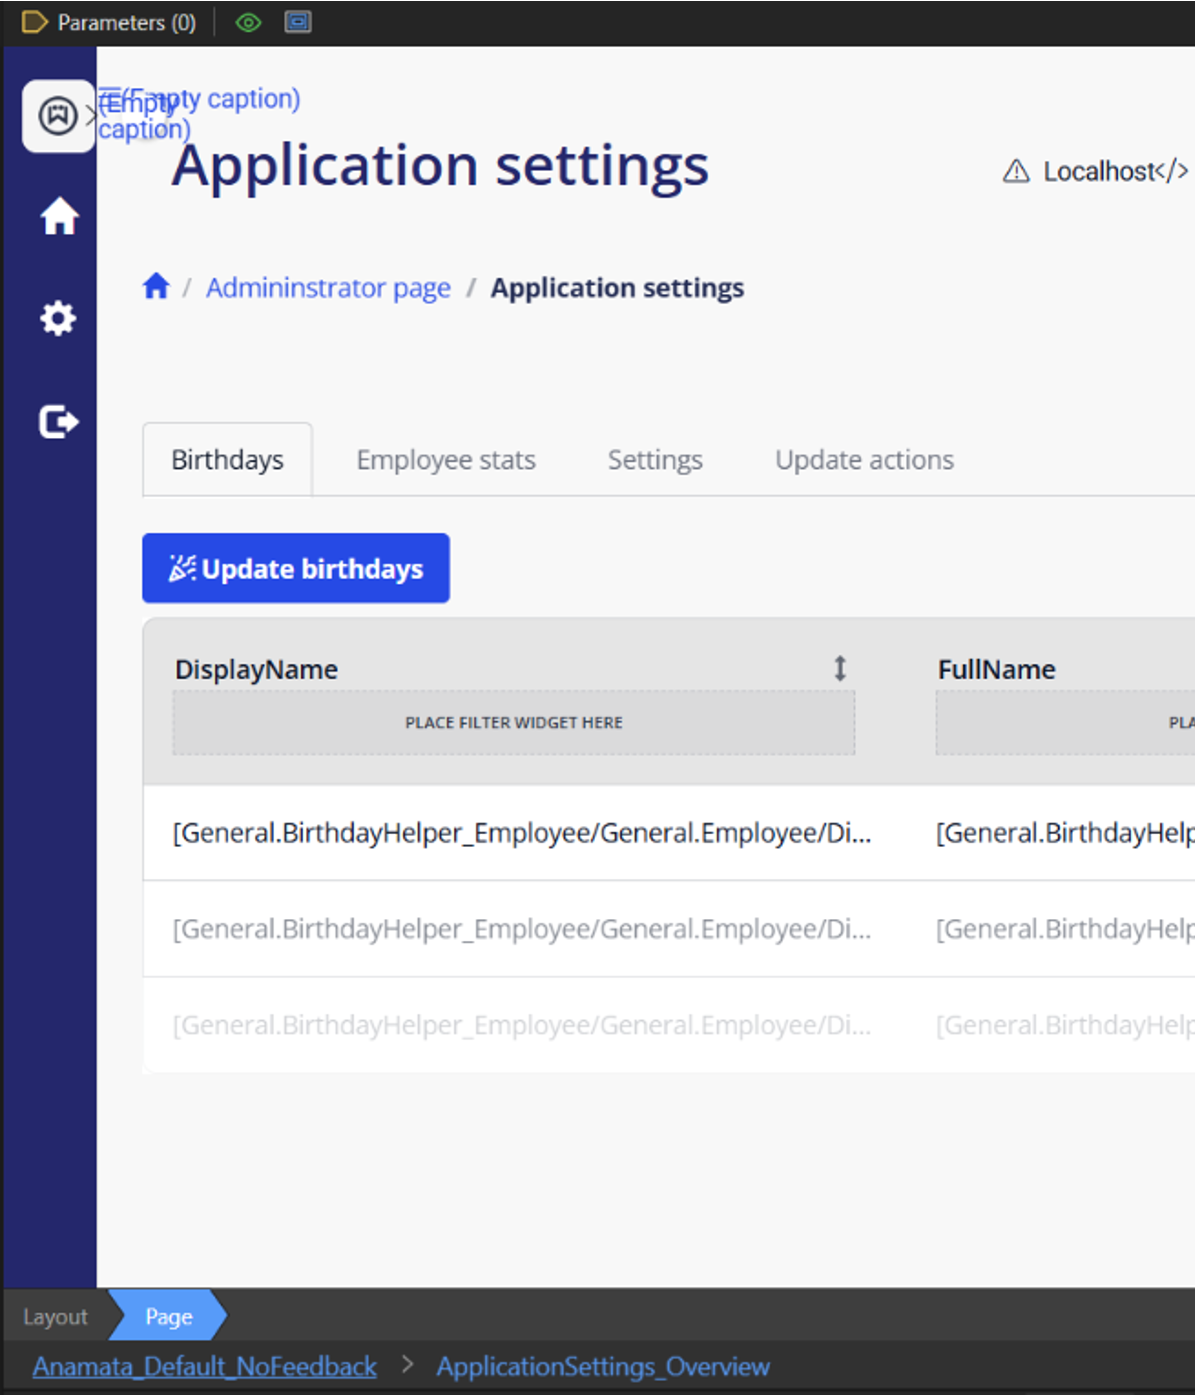The height and width of the screenshot is (1396, 1196).
Task: Click the Home icon in sidebar
Action: 59,216
